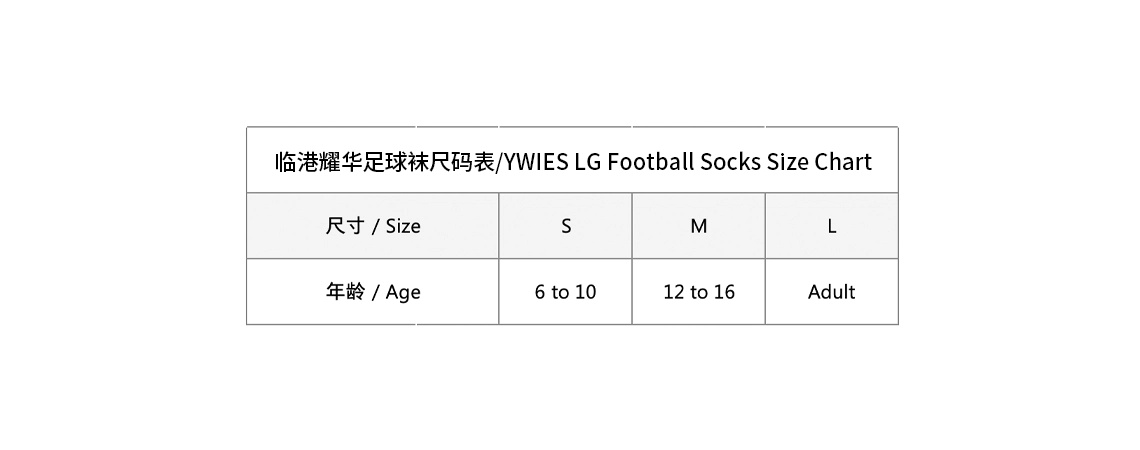Click the word Age in the row label

[x=403, y=293]
